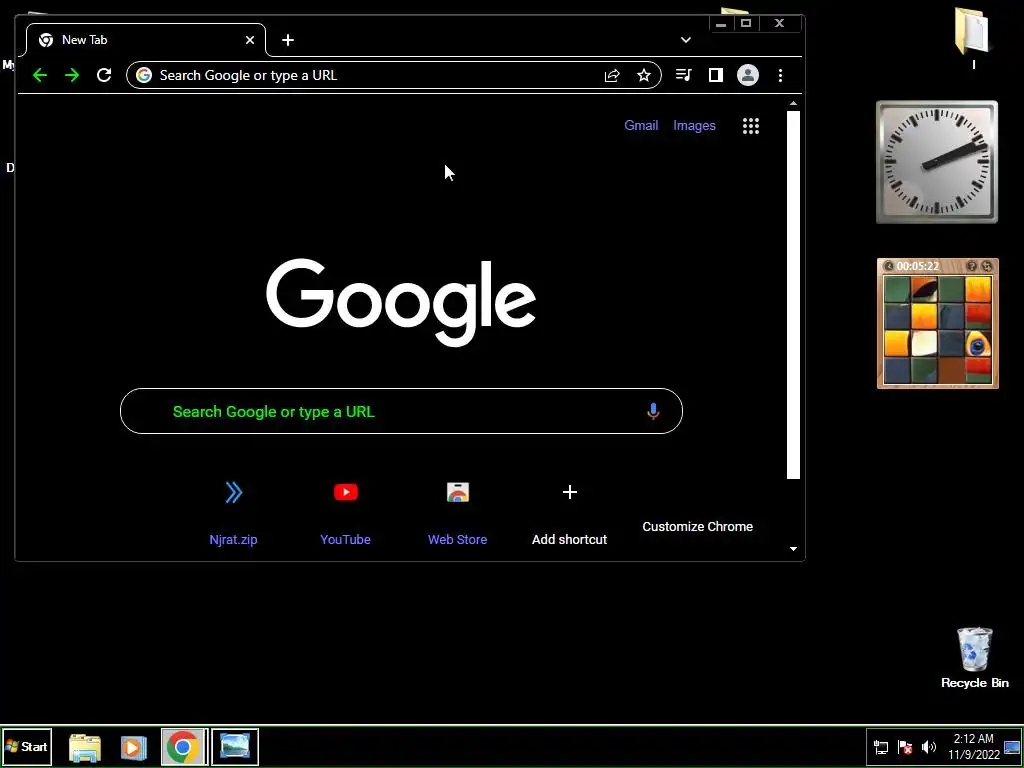
Task: Click the picture puzzle gadget board
Action: (x=937, y=330)
